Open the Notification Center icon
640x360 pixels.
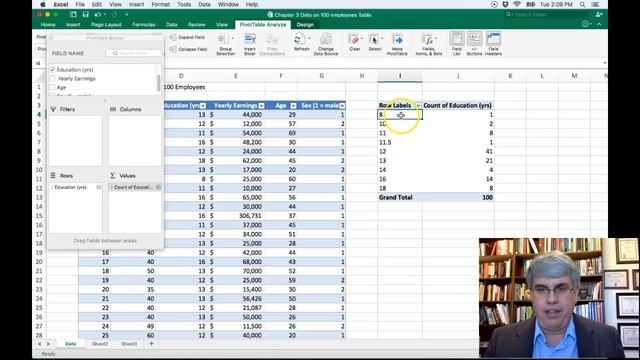pos(595,4)
